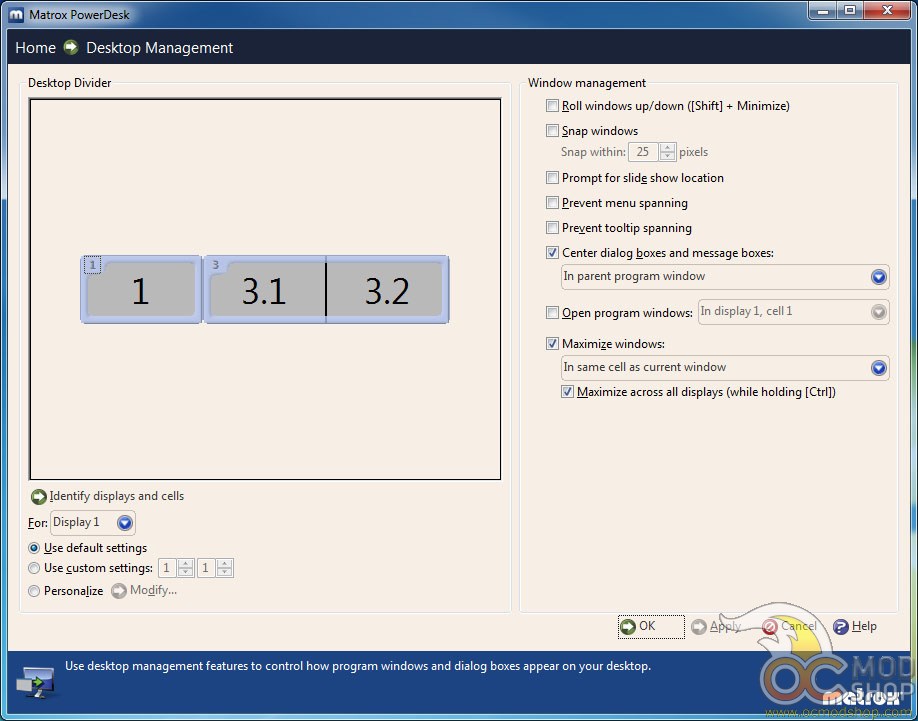918x721 pixels.
Task: Click the small display number 3 badge
Action: [215, 265]
